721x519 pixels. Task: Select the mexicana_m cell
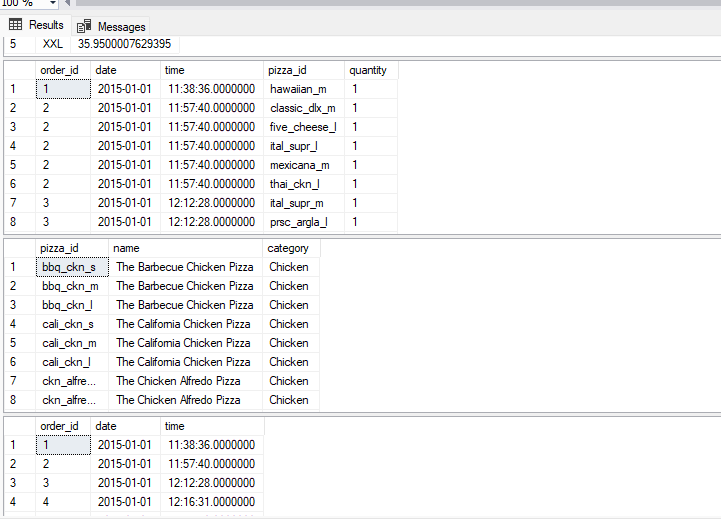point(304,165)
